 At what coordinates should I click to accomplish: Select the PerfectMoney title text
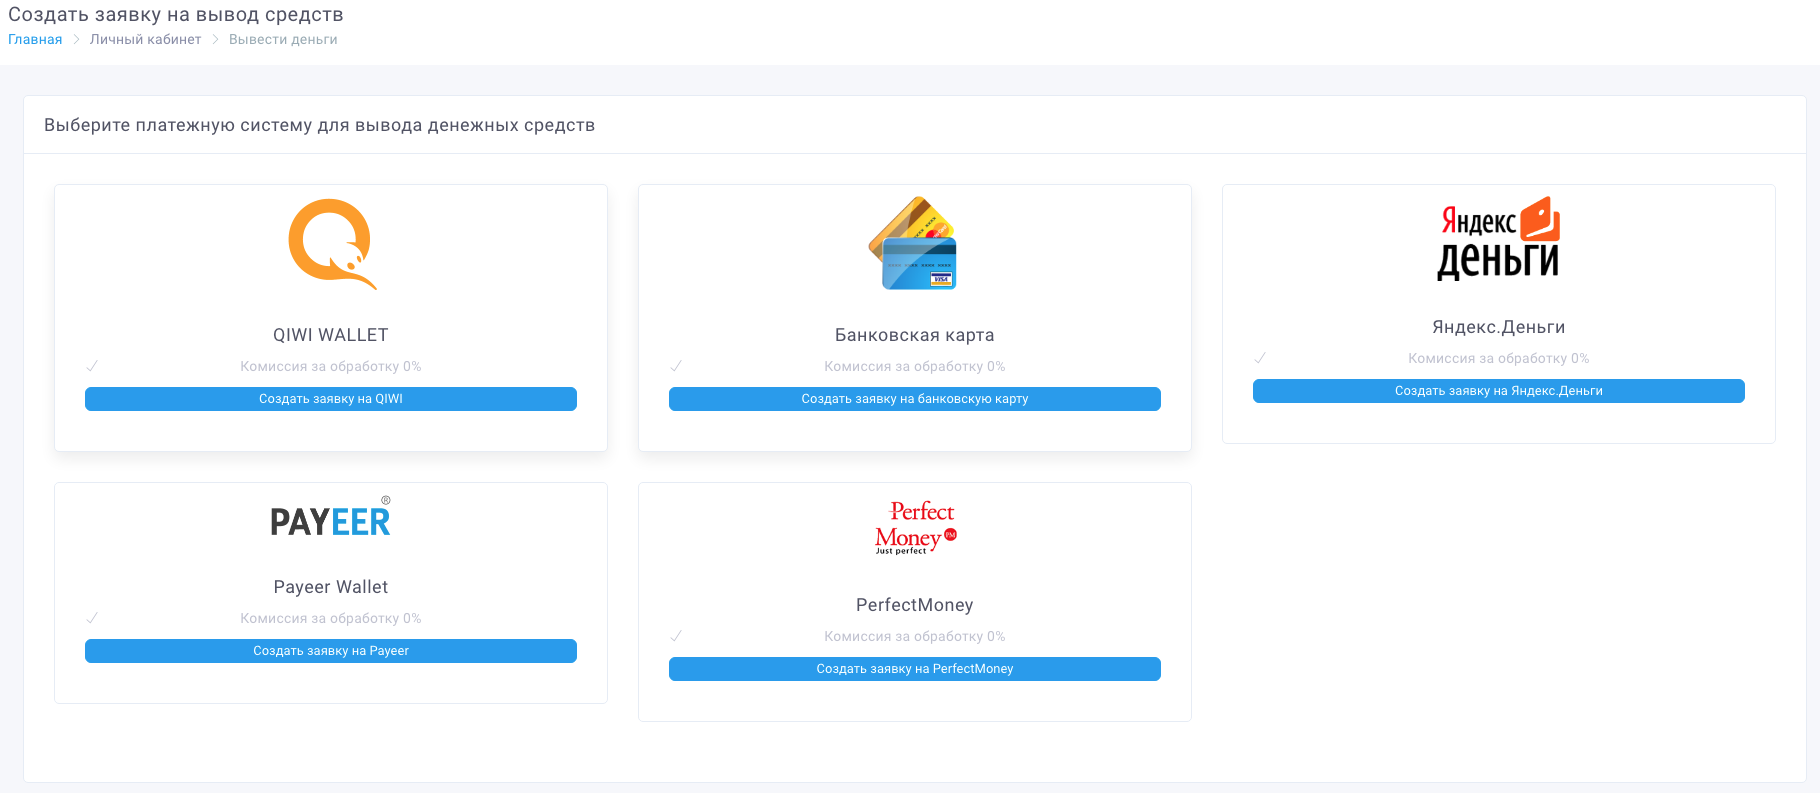click(x=915, y=605)
